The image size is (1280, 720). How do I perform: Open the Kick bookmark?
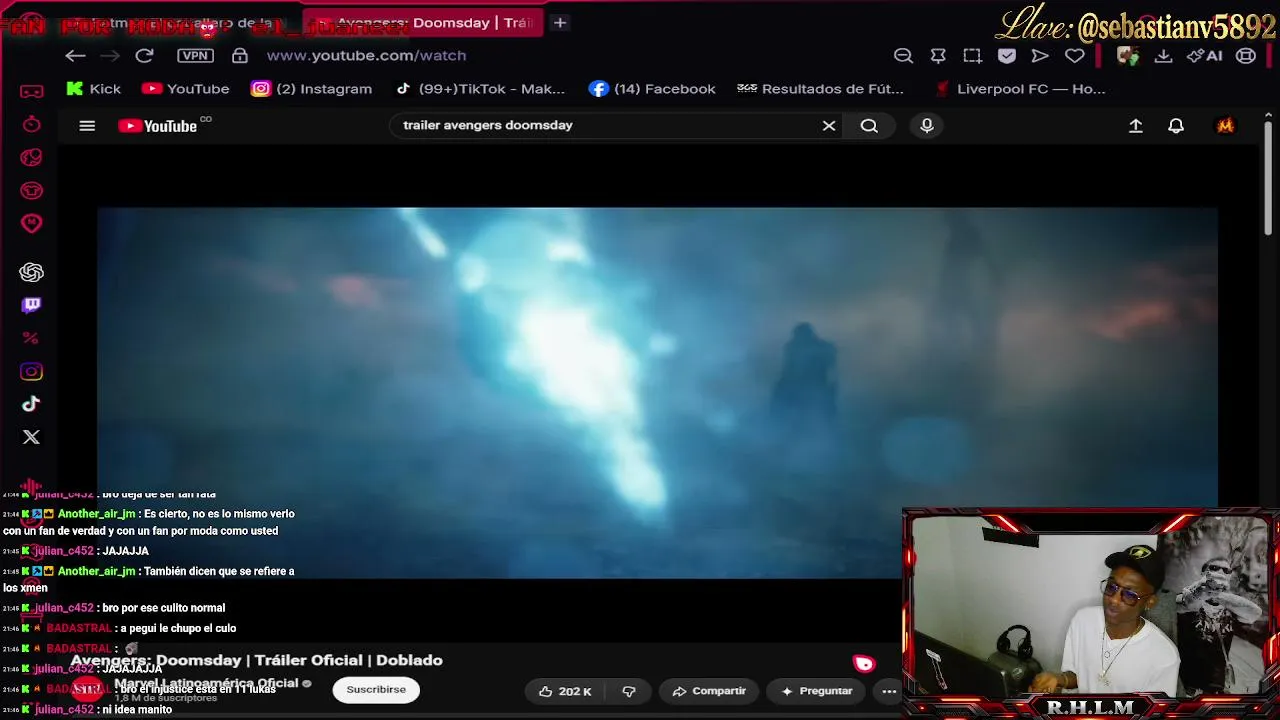[93, 89]
